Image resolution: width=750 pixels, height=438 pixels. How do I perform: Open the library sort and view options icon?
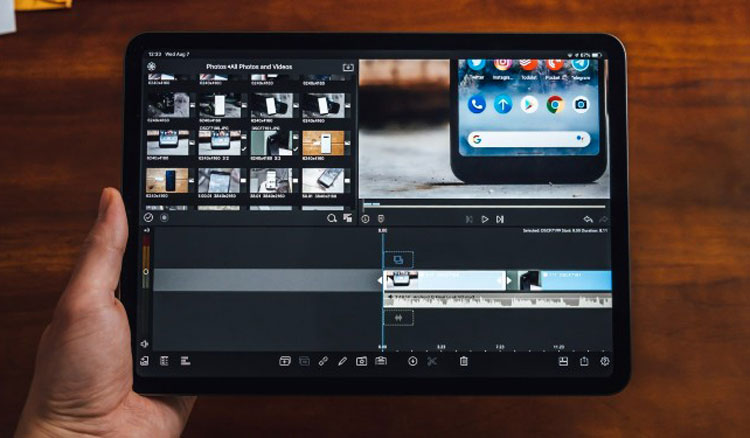click(x=348, y=218)
